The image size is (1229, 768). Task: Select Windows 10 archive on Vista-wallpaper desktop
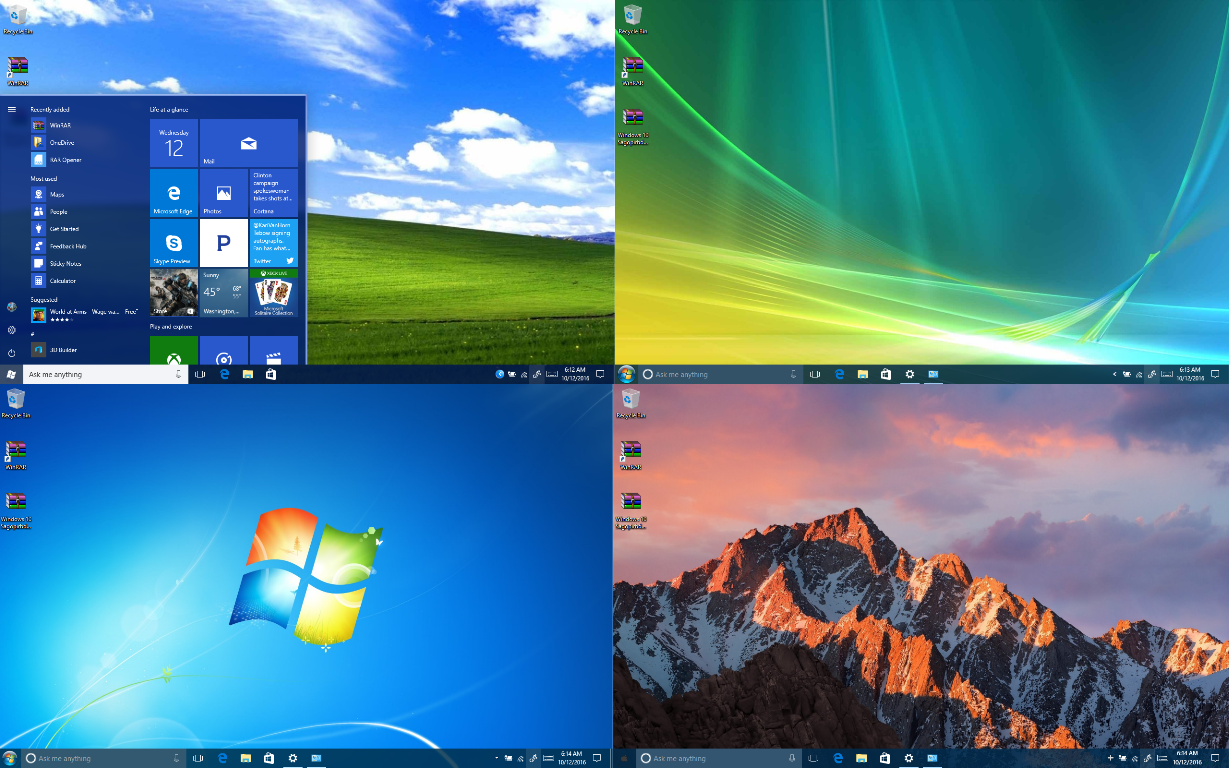631,127
